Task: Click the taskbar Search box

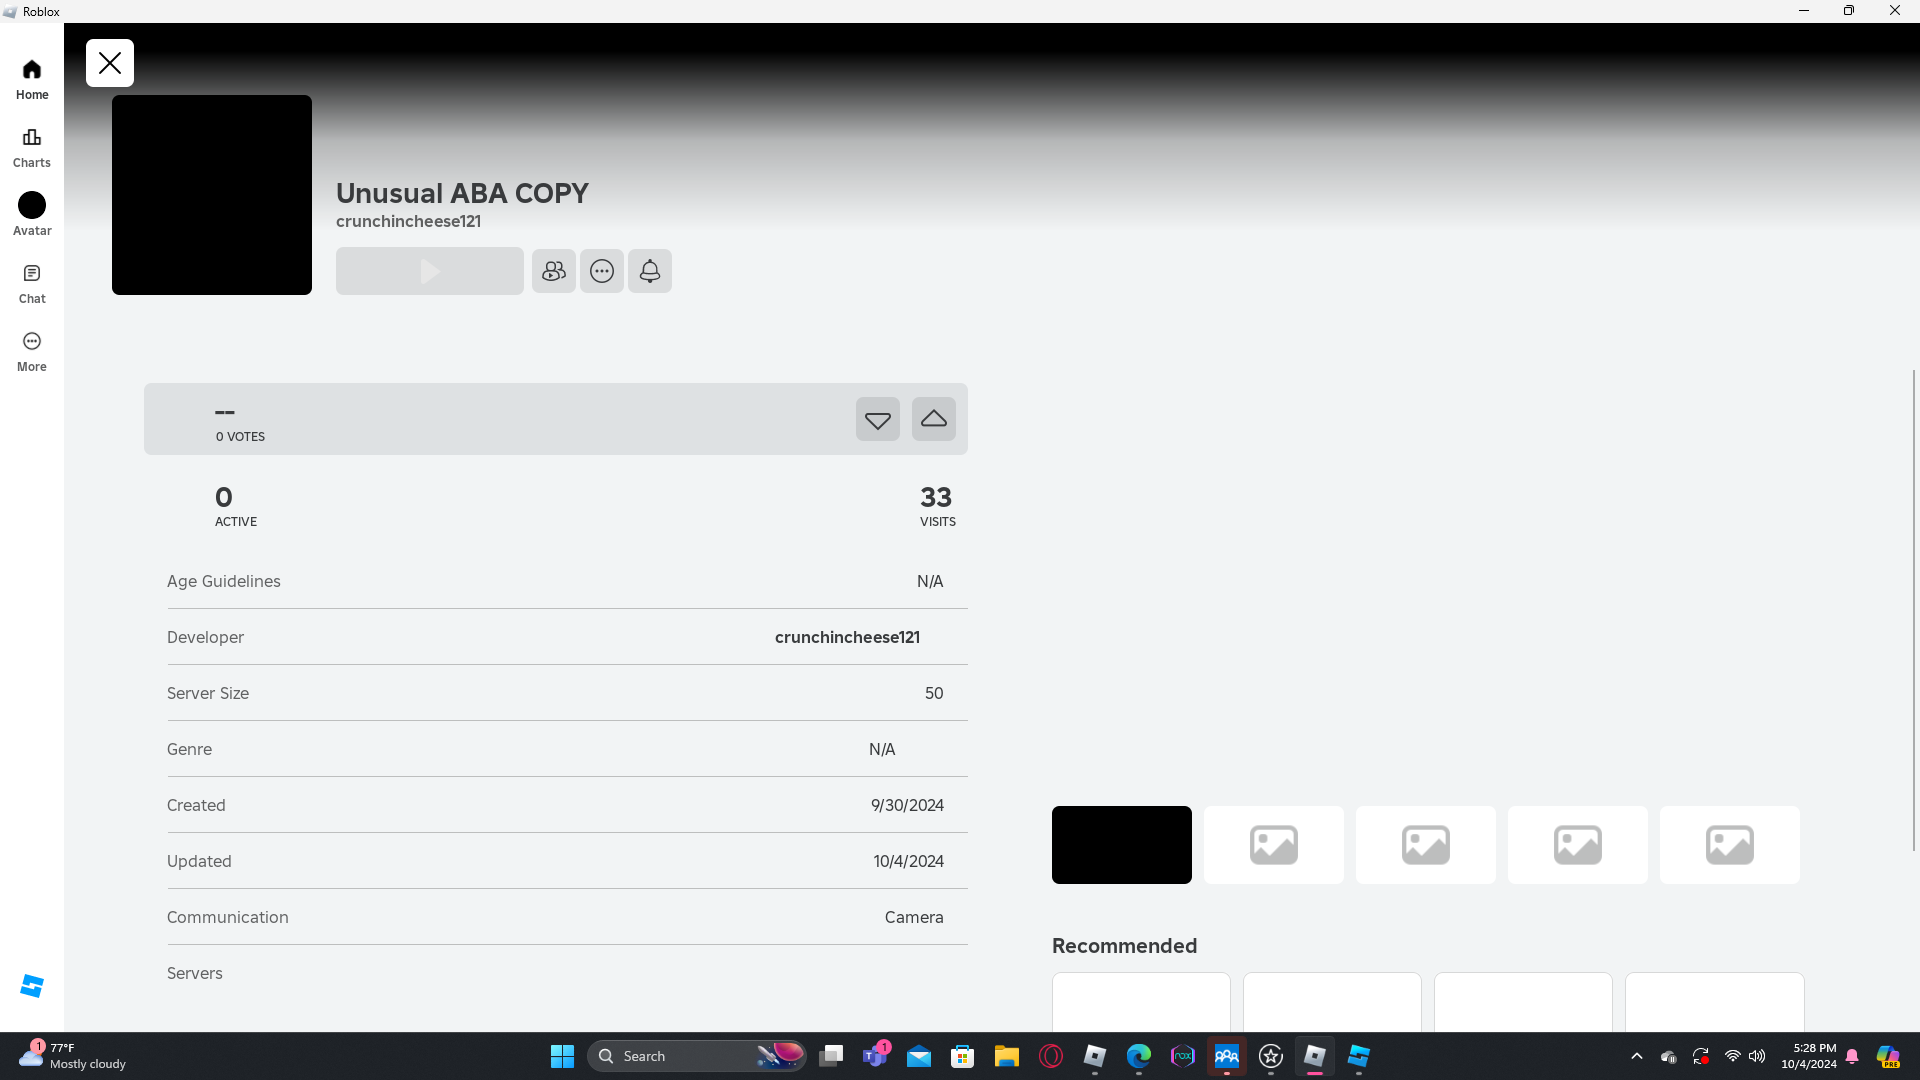Action: coord(697,1056)
